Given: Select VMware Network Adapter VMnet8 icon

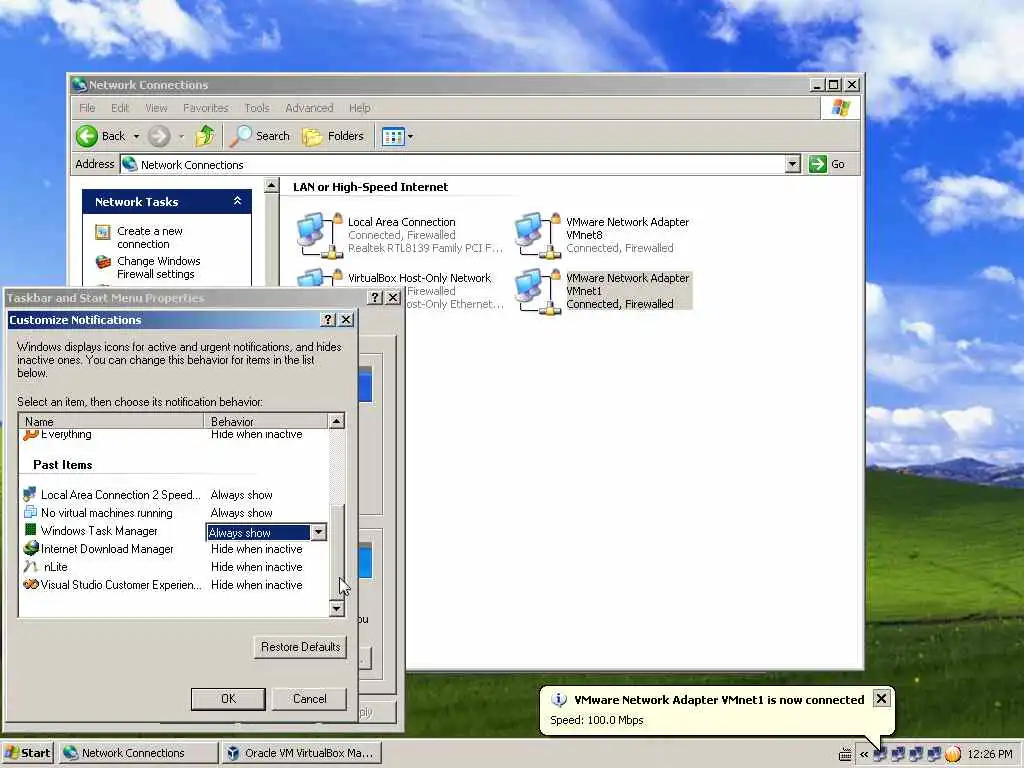Looking at the screenshot, I should point(537,234).
